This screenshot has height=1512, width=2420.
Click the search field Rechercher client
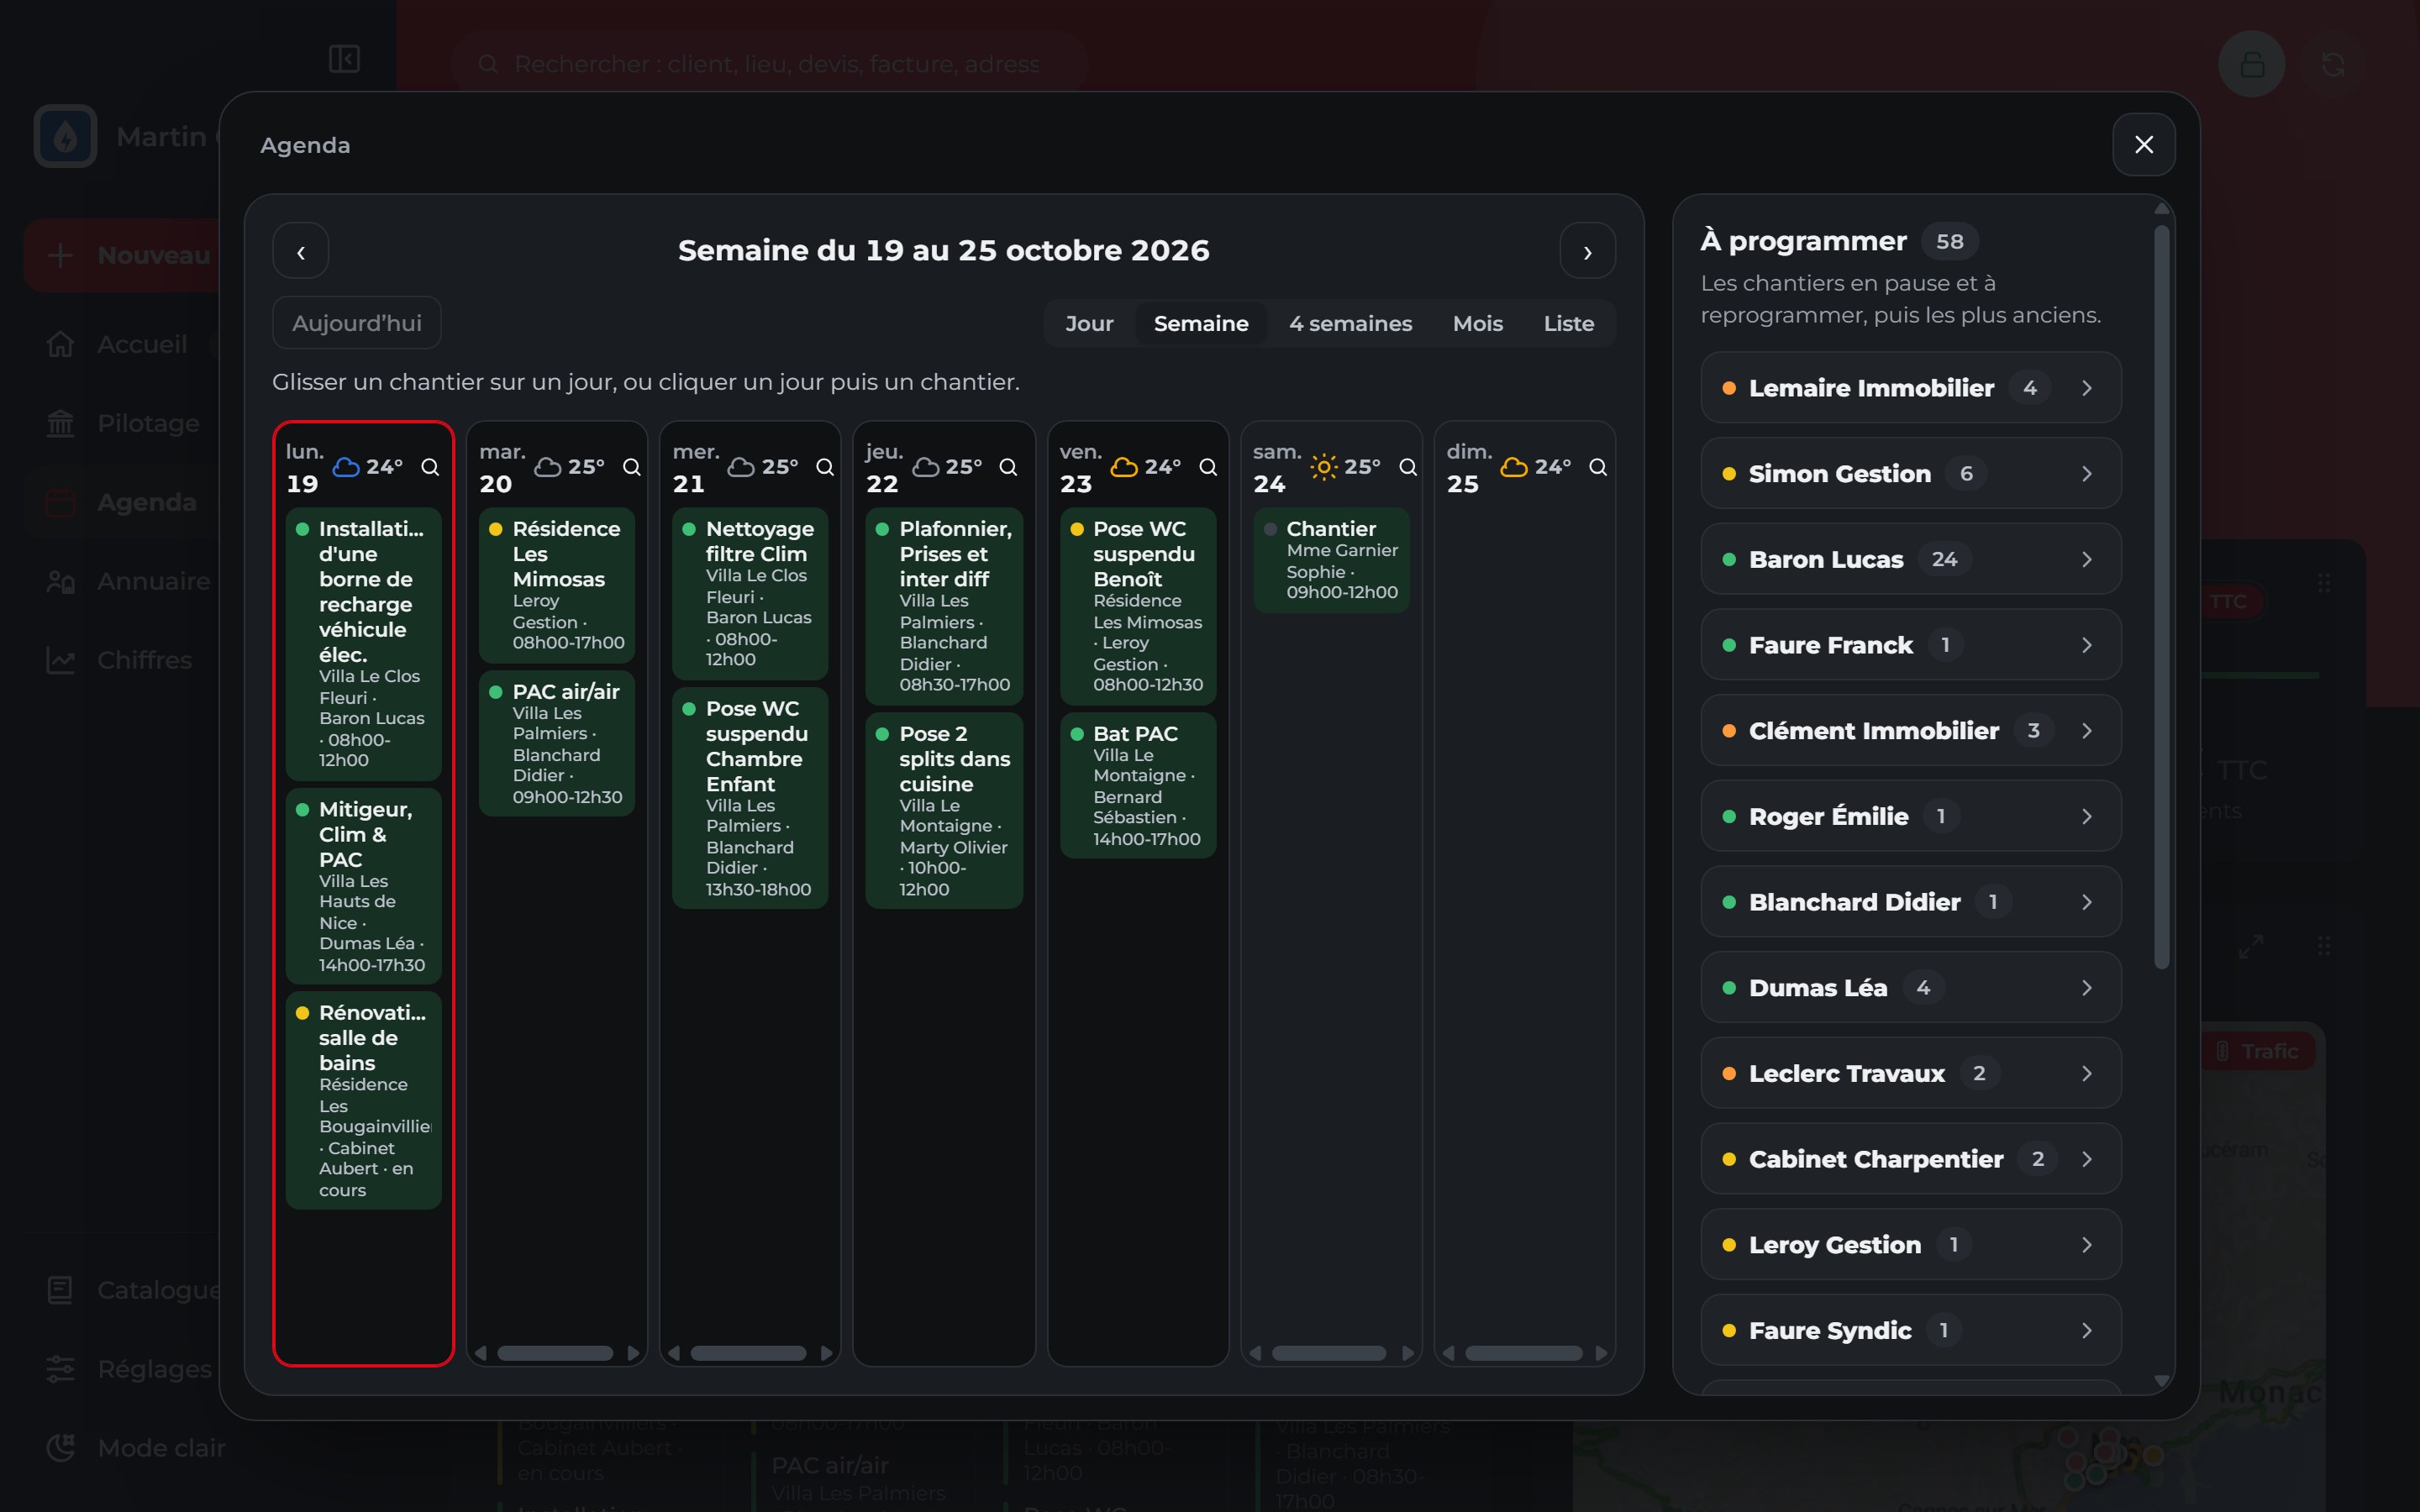[769, 64]
